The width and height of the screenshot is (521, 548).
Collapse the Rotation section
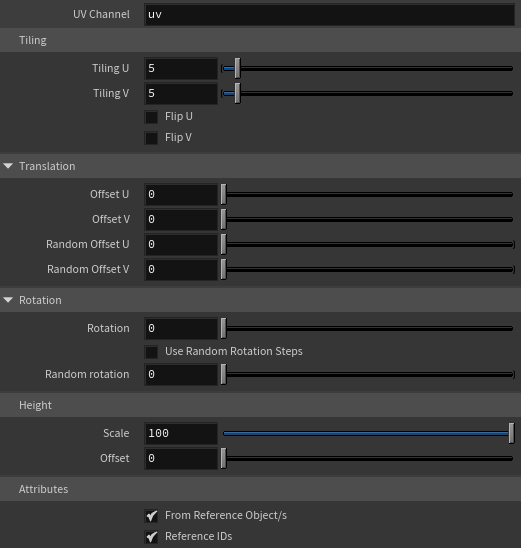coord(8,300)
